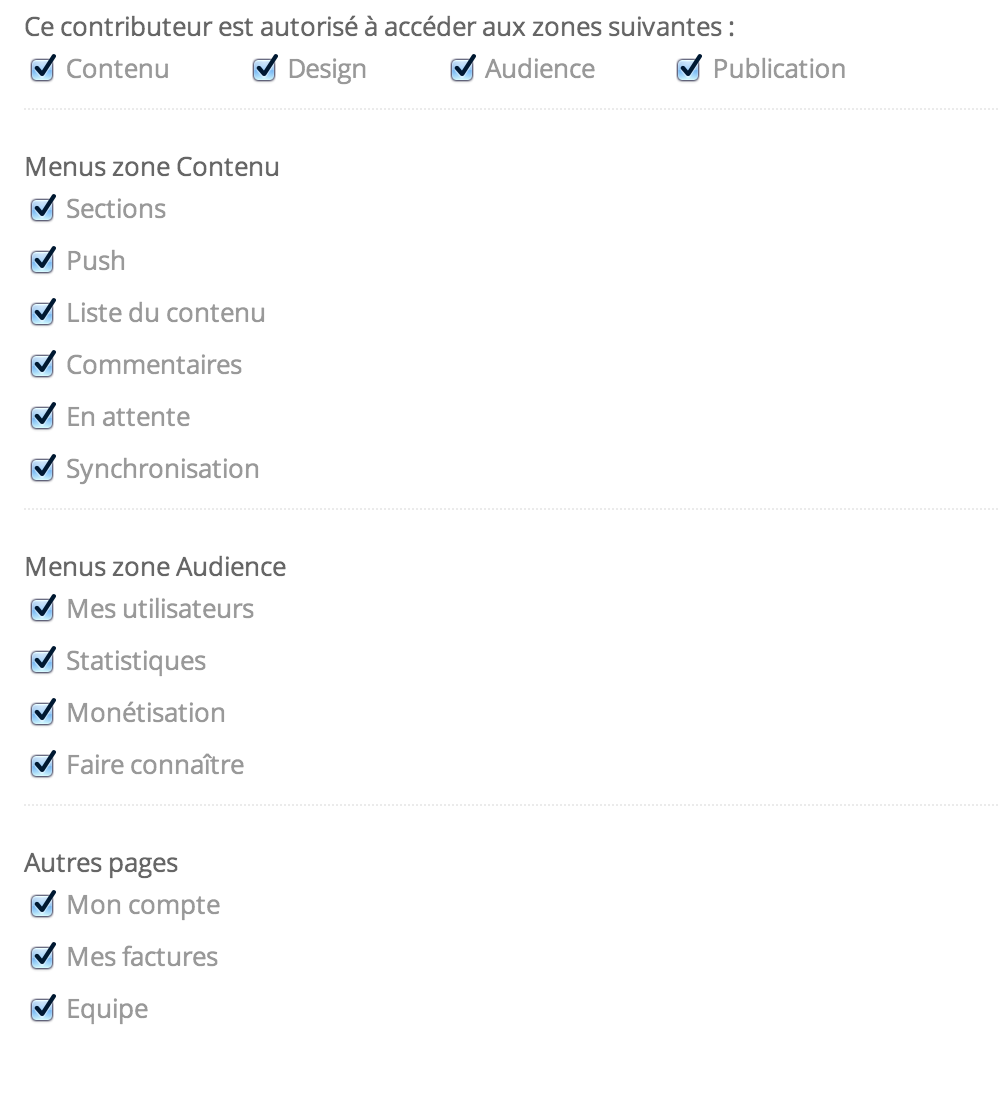
Task: Toggle the Mes utilisateurs checkbox
Action: (x=42, y=610)
